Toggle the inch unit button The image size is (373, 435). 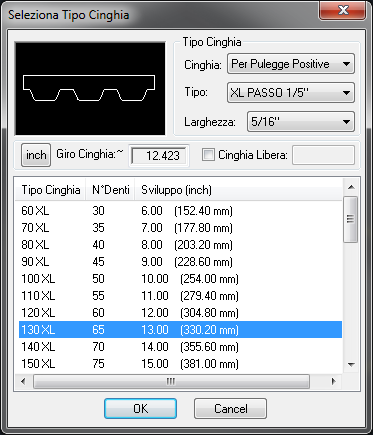tap(36, 155)
